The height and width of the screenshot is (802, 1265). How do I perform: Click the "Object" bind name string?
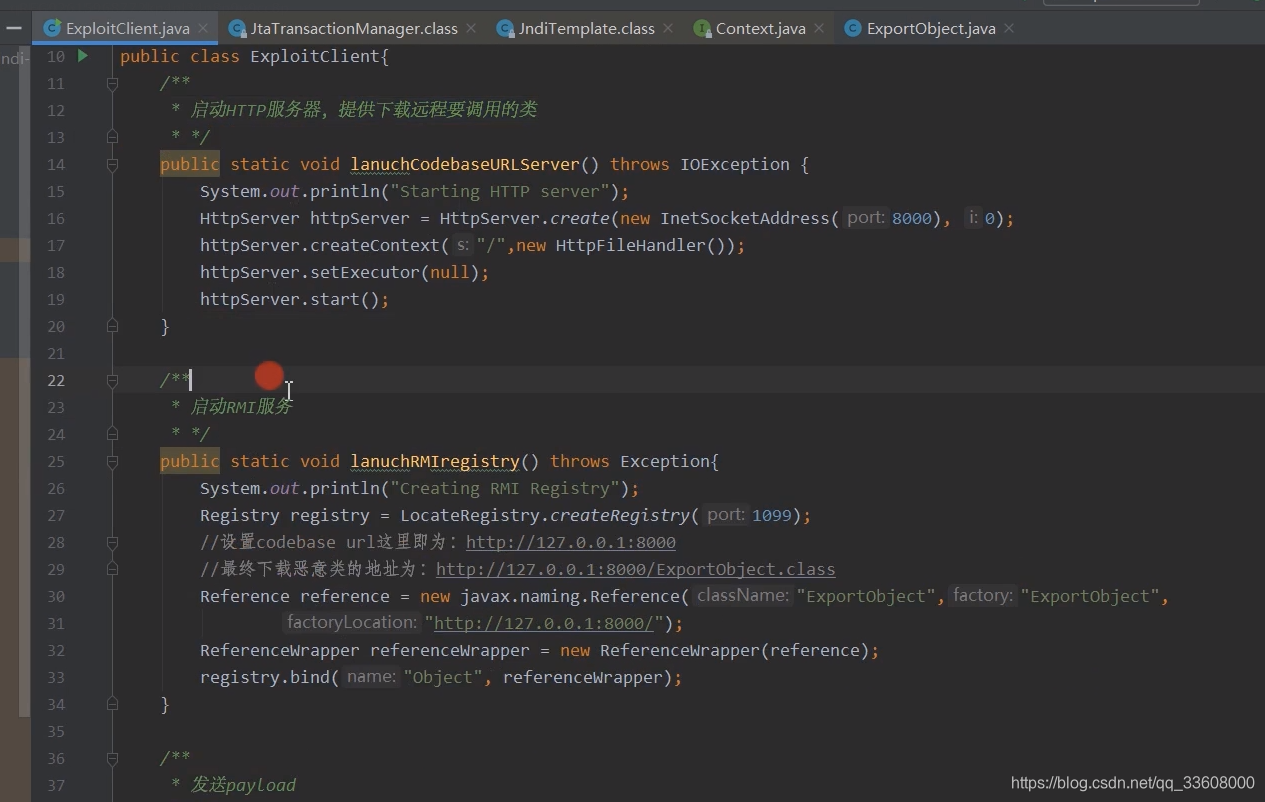coord(443,677)
